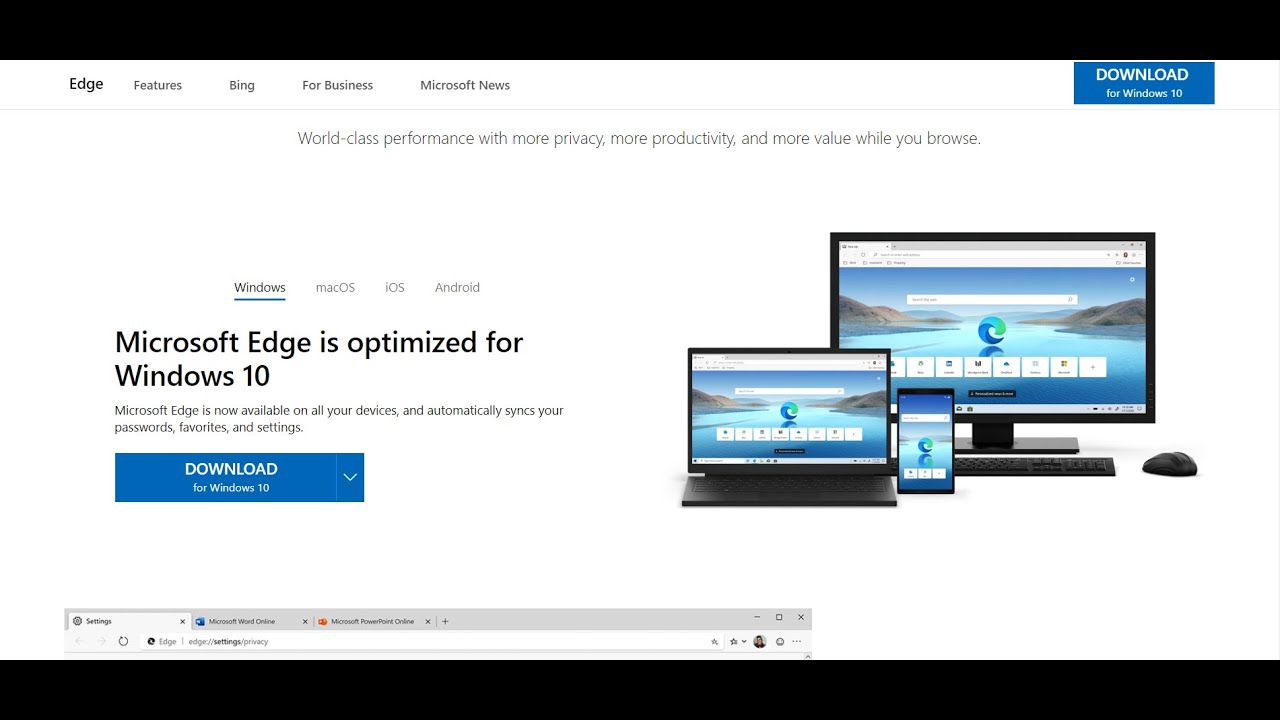The height and width of the screenshot is (720, 1280).
Task: Open the Settings and more ellipsis menu
Action: tap(796, 640)
